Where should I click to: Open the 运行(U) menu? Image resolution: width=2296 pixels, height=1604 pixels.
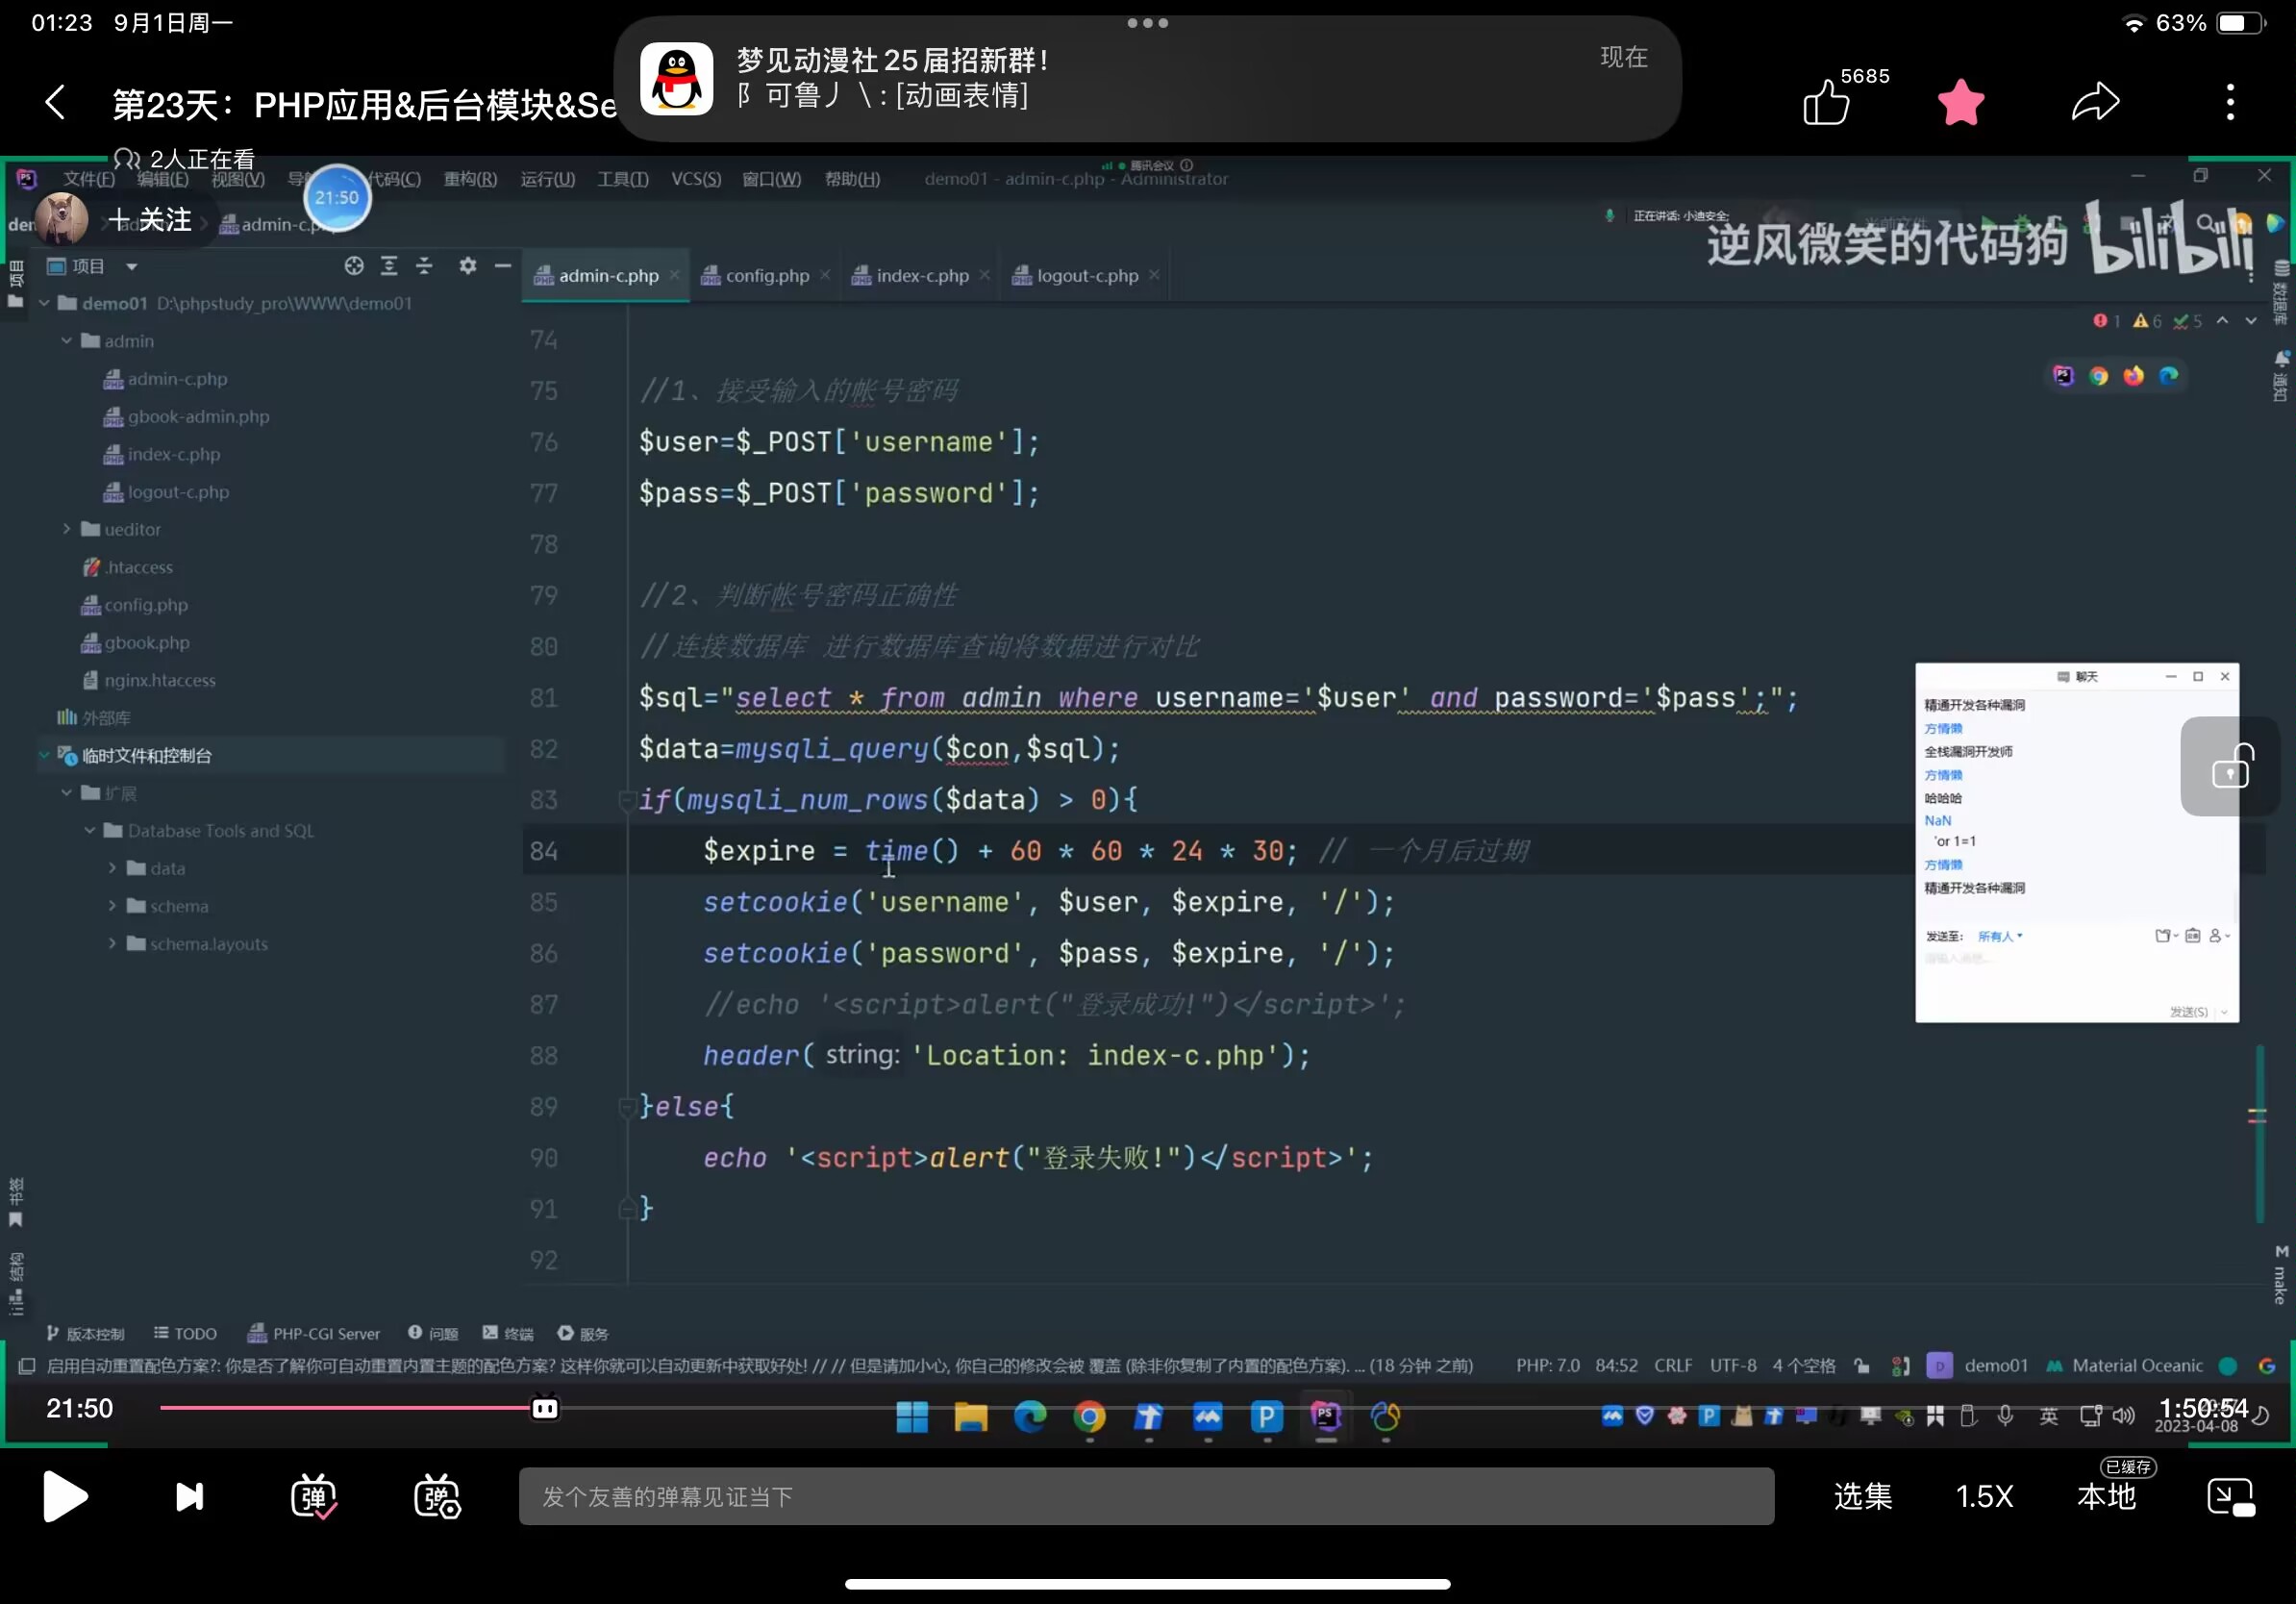tap(547, 179)
